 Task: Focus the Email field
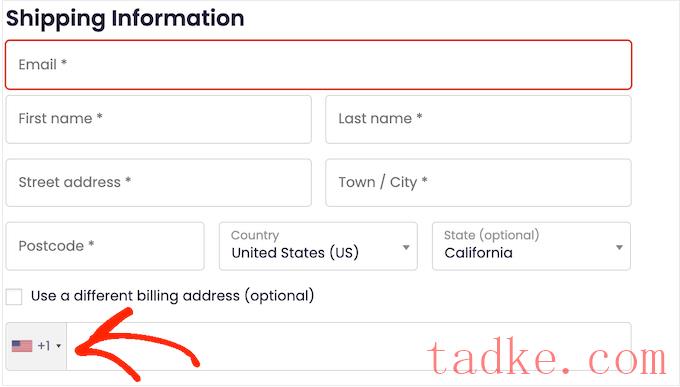318,65
